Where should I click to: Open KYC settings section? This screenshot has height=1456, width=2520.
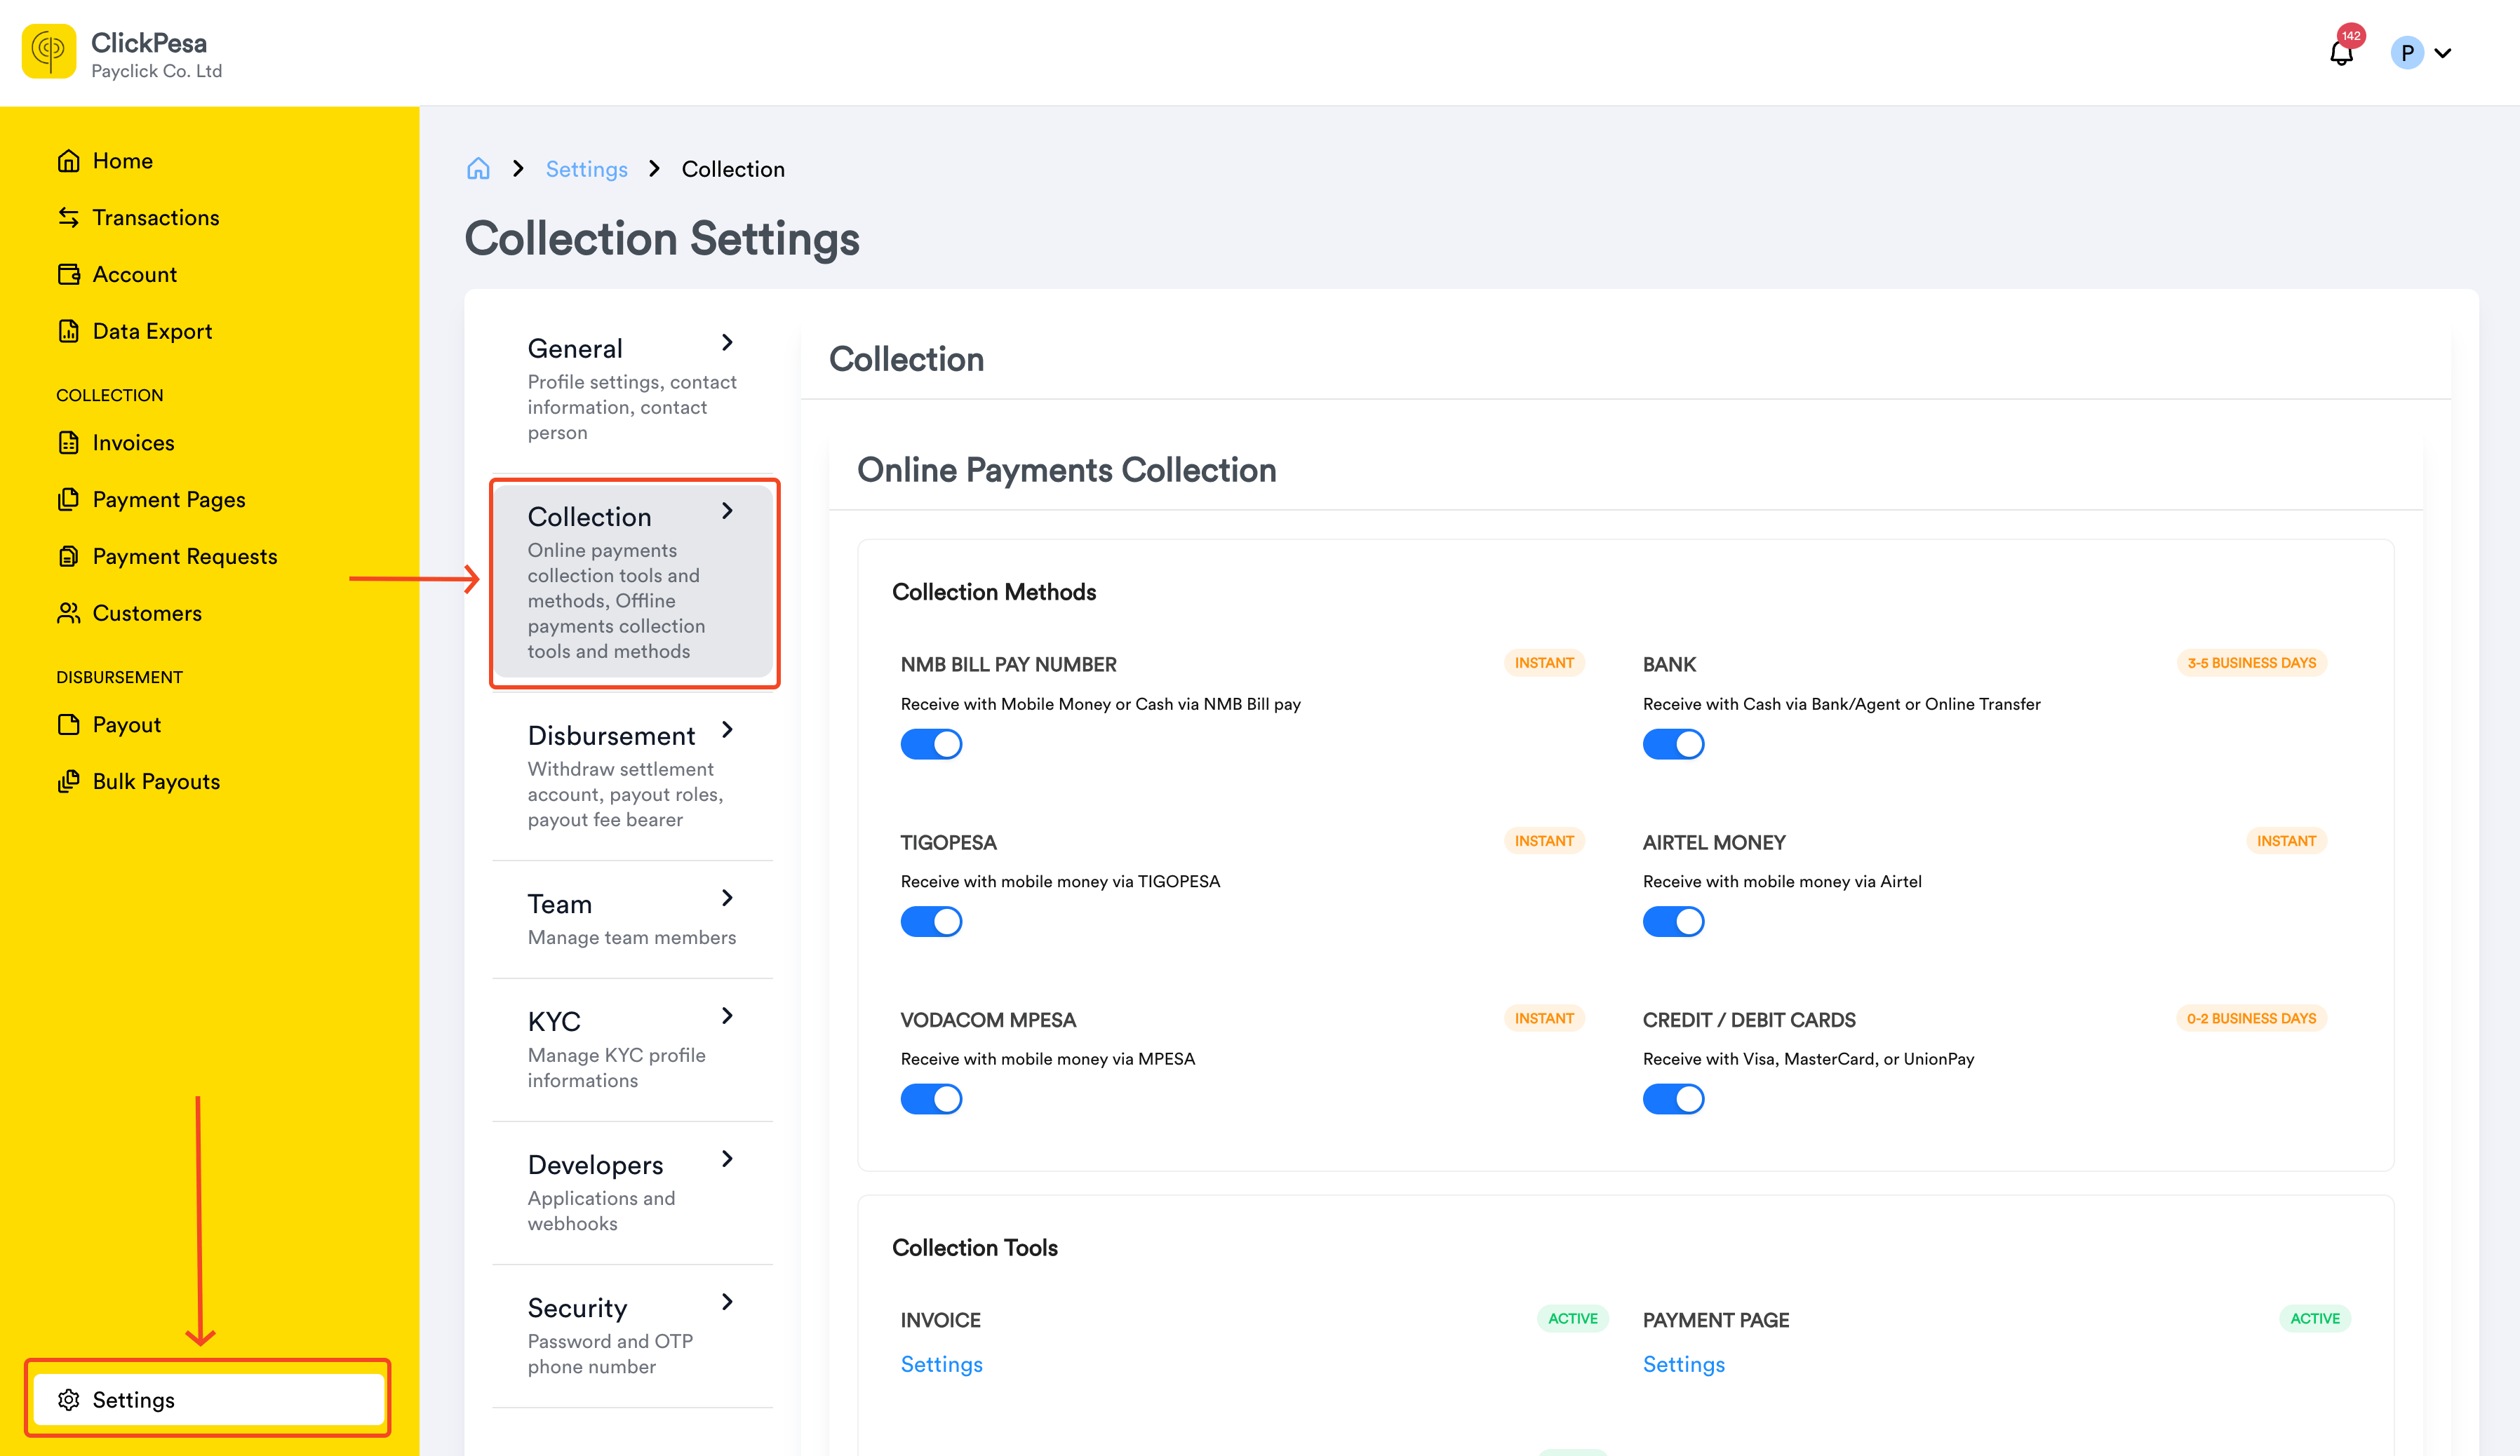pyautogui.click(x=633, y=1050)
